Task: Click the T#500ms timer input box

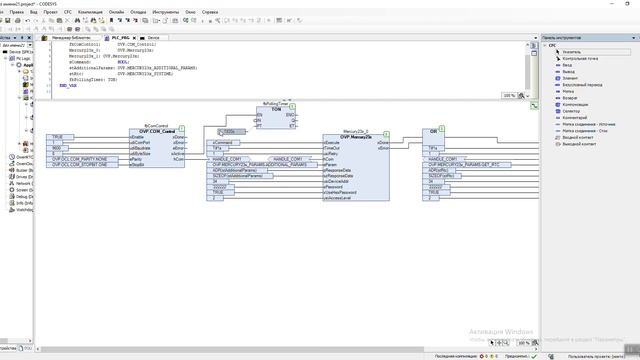Action: tap(232, 131)
